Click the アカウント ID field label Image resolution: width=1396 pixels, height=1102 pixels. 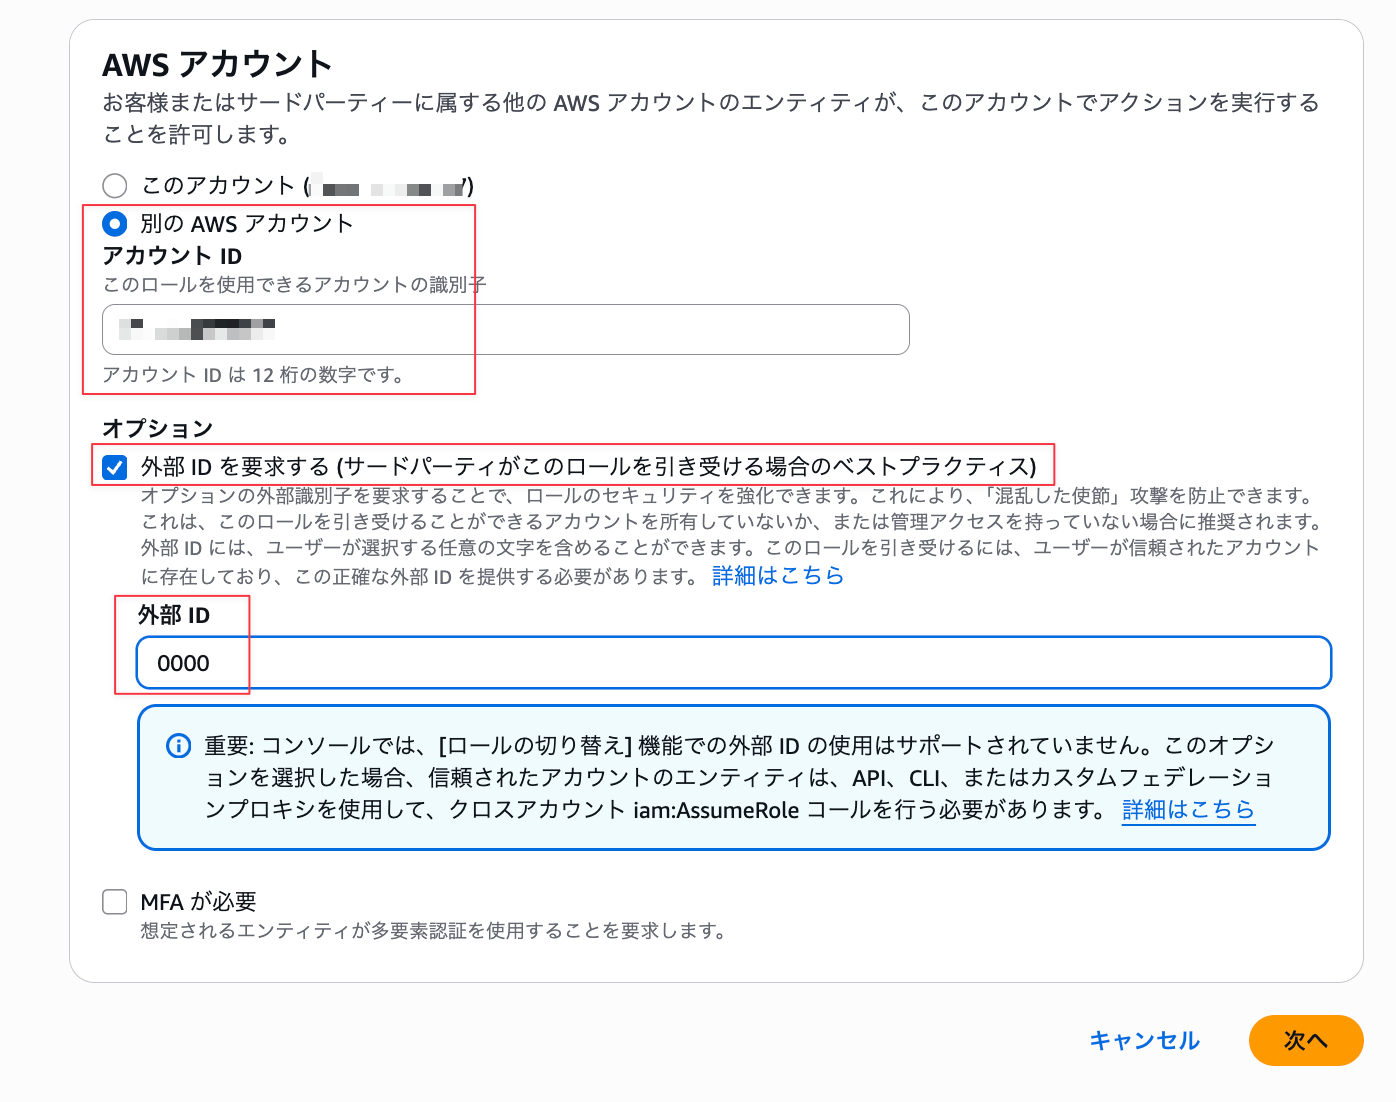pos(172,256)
